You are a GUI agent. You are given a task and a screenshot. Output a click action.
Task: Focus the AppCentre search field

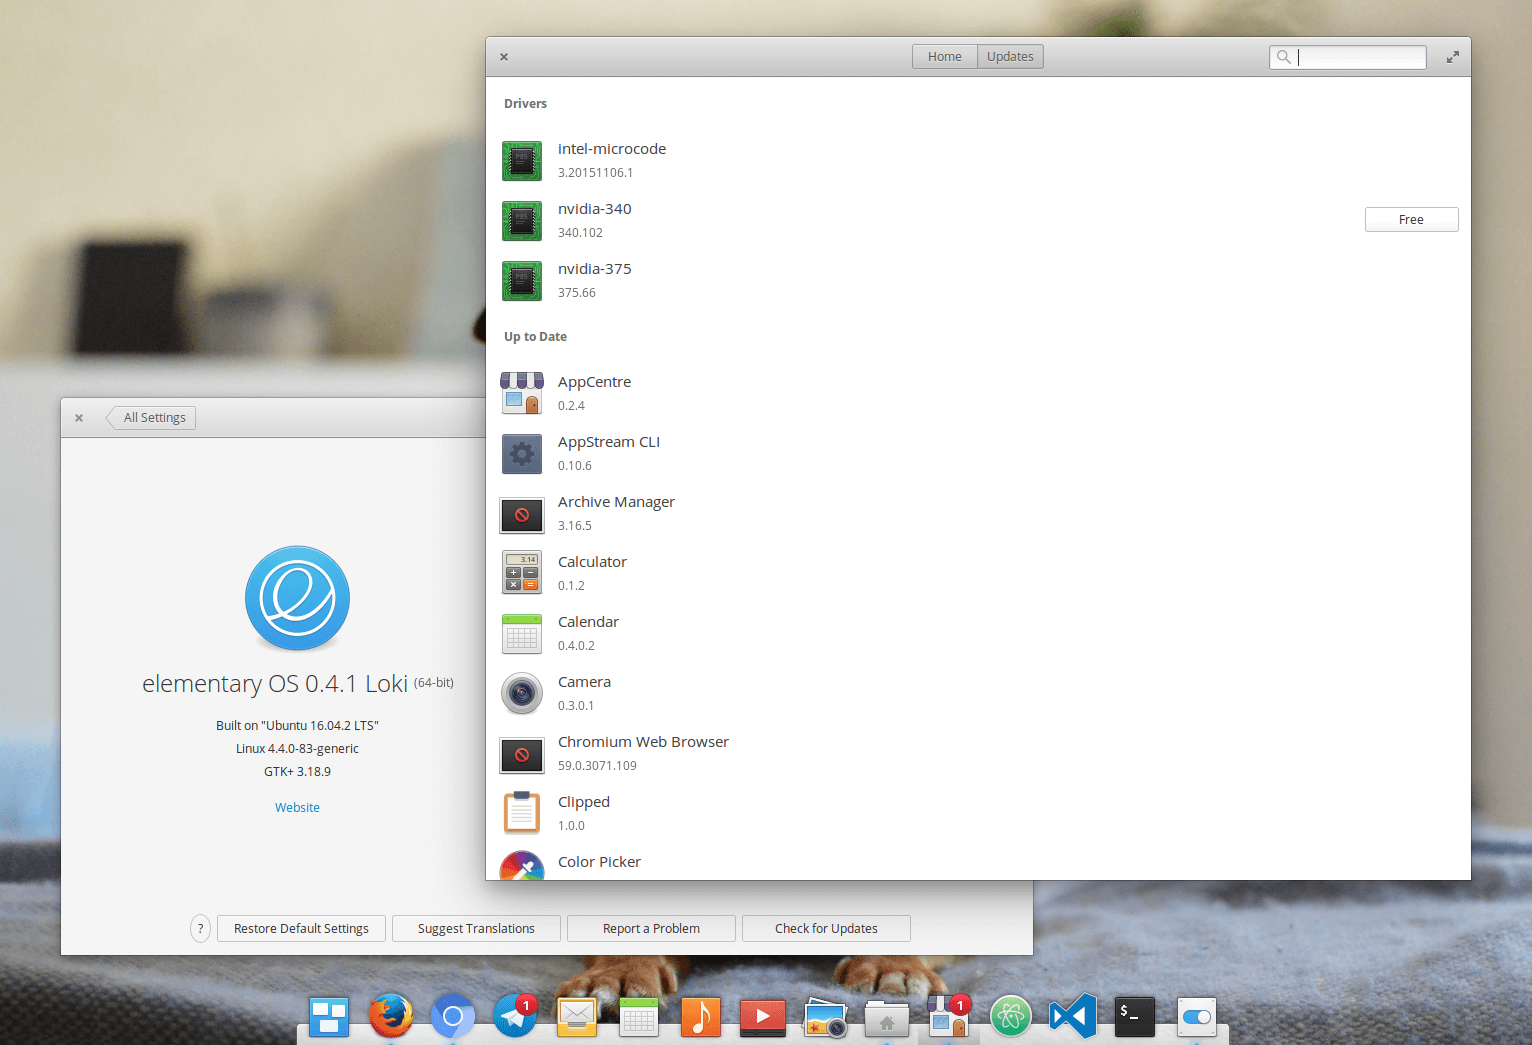click(x=1348, y=57)
